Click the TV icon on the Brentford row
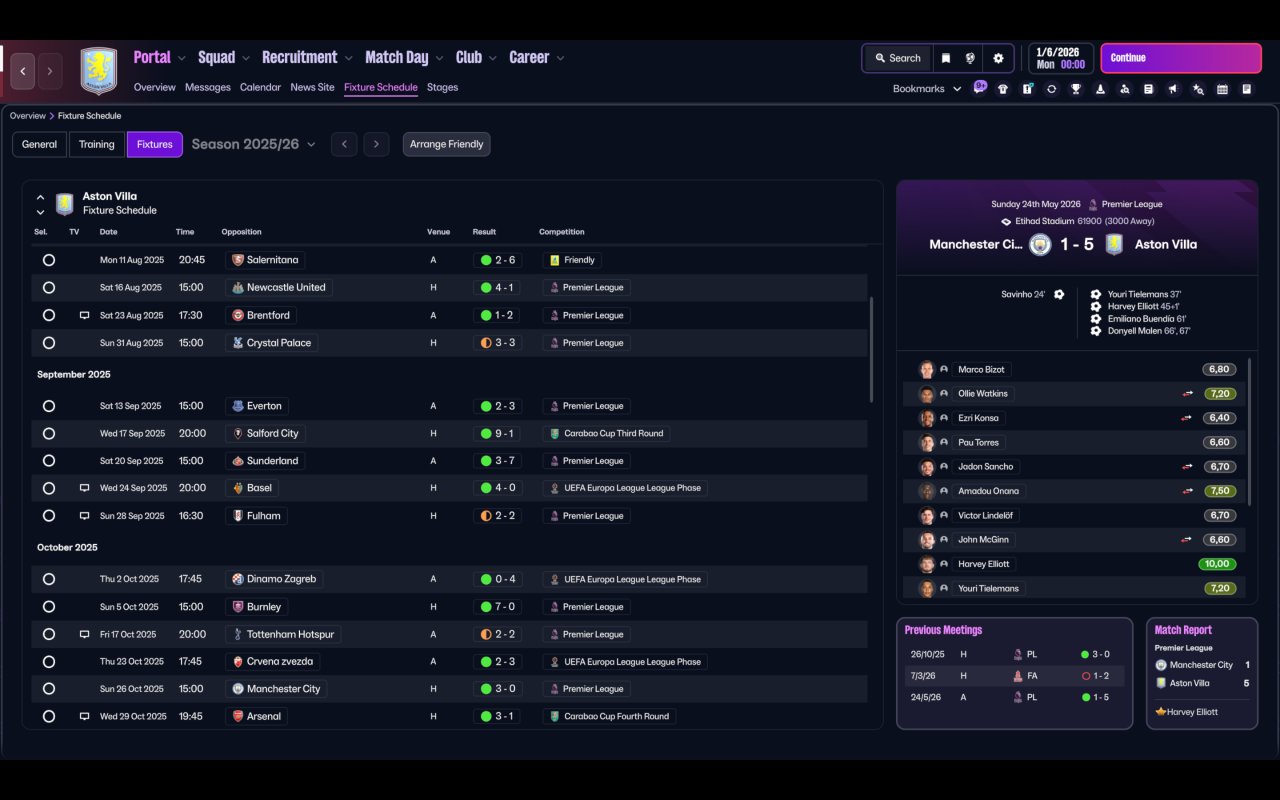Screen dimensions: 1280x800 [x=84, y=315]
